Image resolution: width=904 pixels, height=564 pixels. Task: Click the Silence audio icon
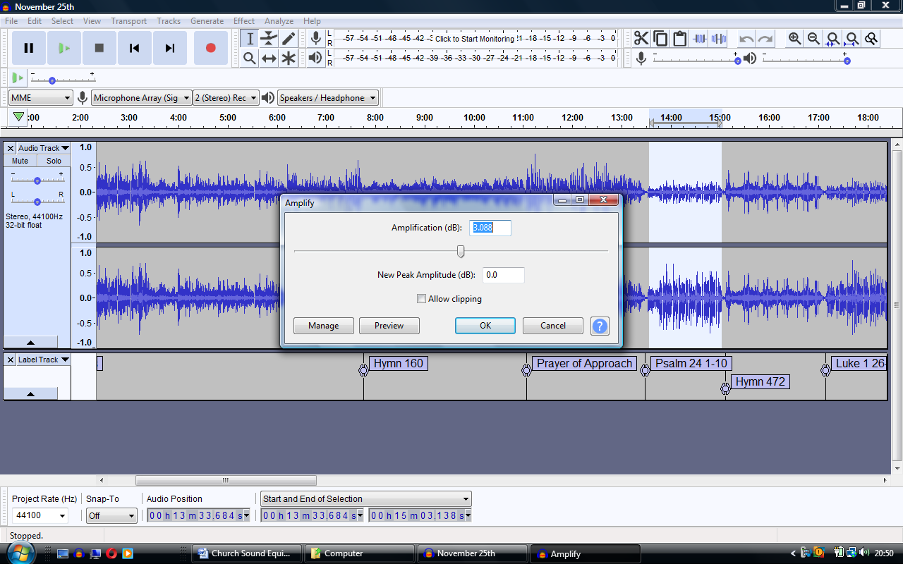719,39
